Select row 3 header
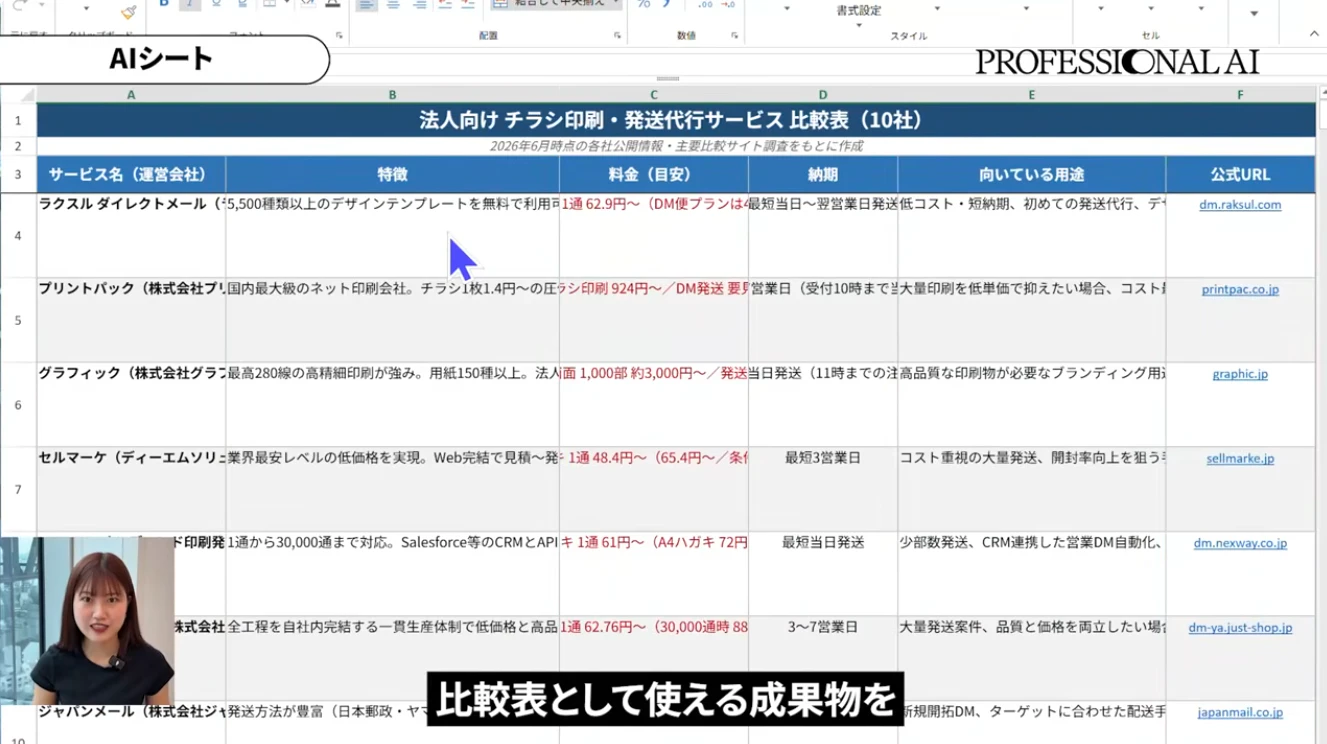Image resolution: width=1327 pixels, height=744 pixels. (18, 174)
